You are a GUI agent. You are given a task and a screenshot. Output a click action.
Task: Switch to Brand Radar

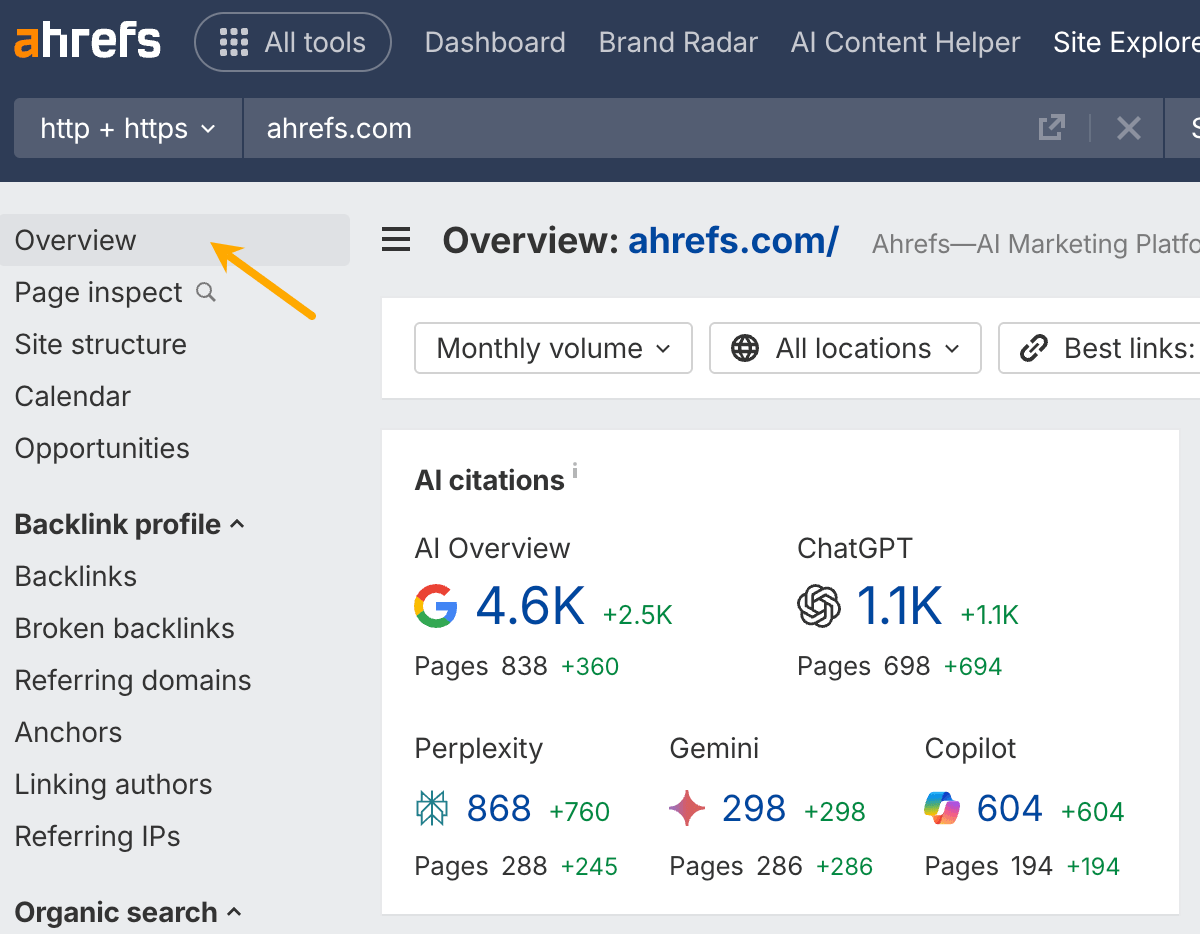click(678, 42)
